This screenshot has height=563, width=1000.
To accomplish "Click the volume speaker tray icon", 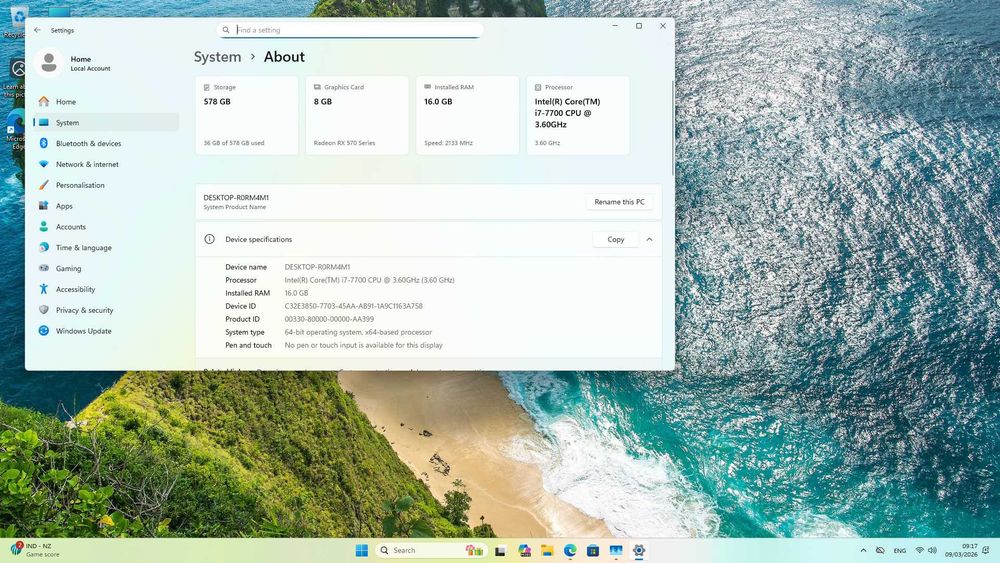I will 932,550.
